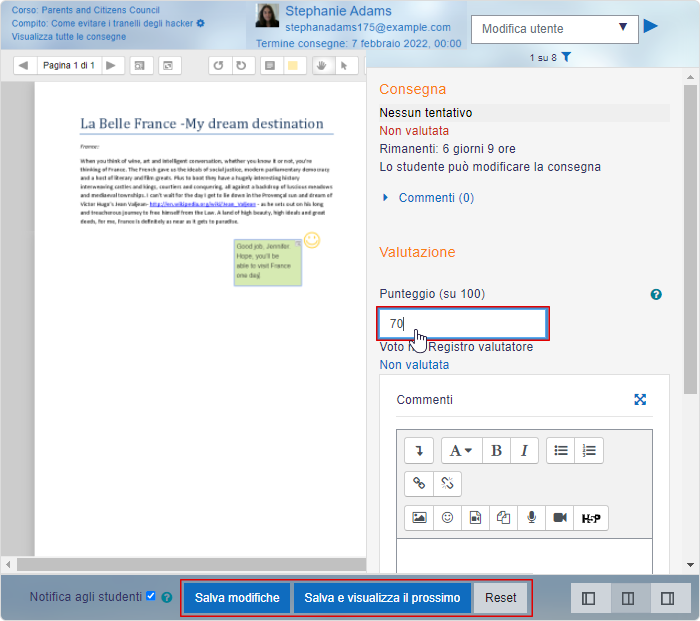
Task: Click Salva e visualizza il prossimo
Action: [382, 598]
